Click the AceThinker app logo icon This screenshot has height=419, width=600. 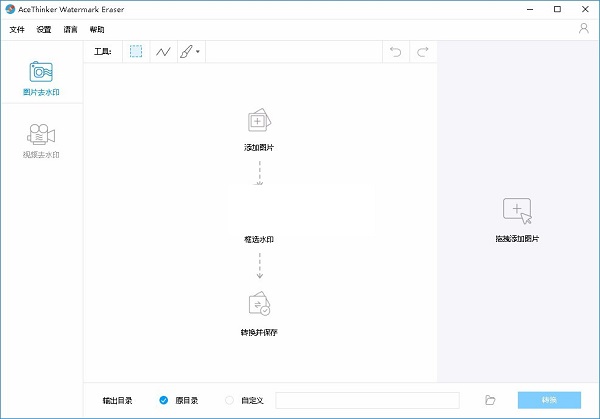pos(10,9)
